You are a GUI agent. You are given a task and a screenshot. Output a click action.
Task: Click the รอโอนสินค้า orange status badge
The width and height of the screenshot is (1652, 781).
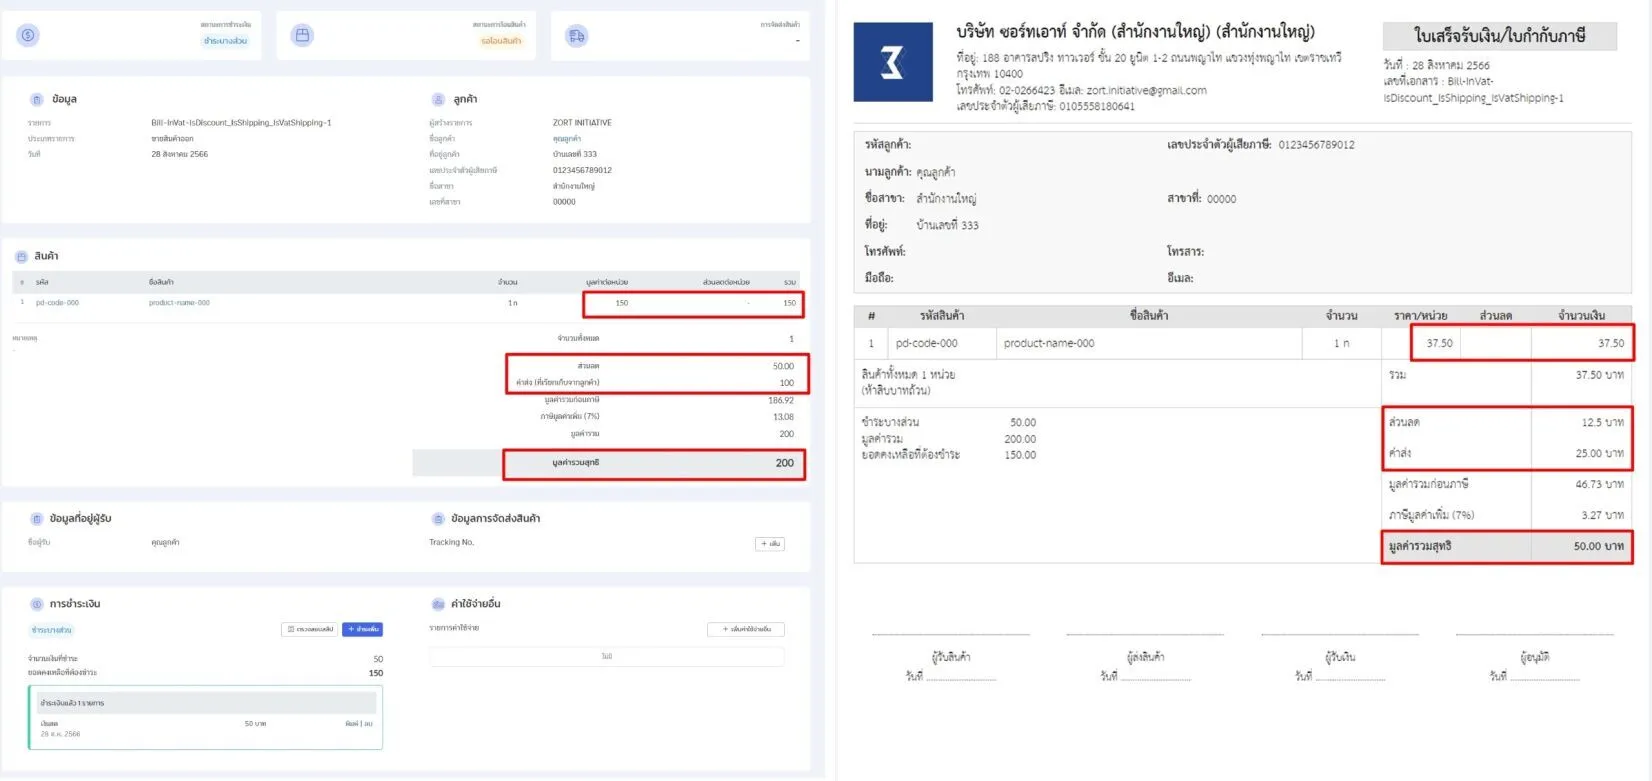click(500, 41)
